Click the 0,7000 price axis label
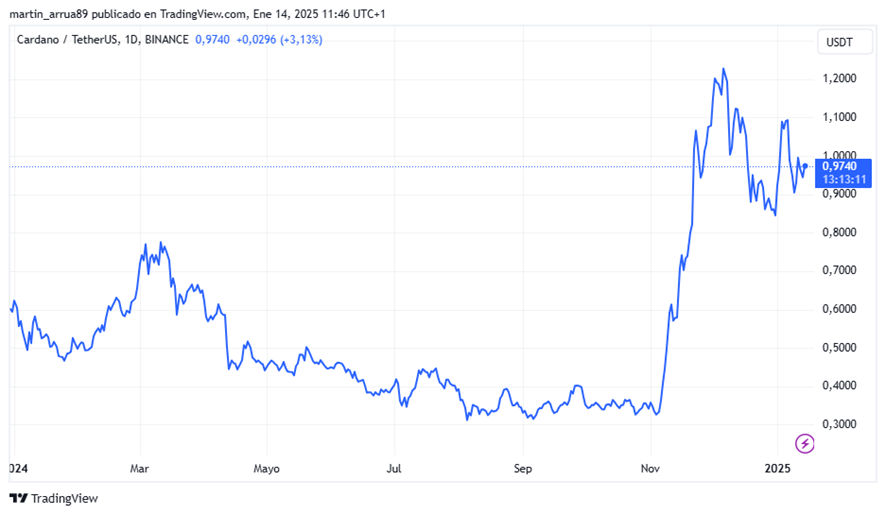Screen dimensions: 886x515 pyautogui.click(x=839, y=270)
